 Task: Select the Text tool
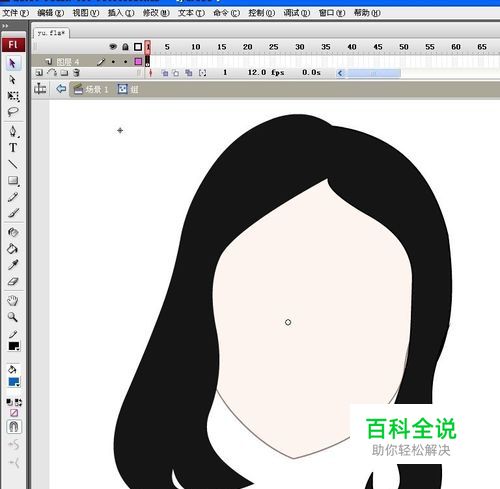[x=13, y=148]
